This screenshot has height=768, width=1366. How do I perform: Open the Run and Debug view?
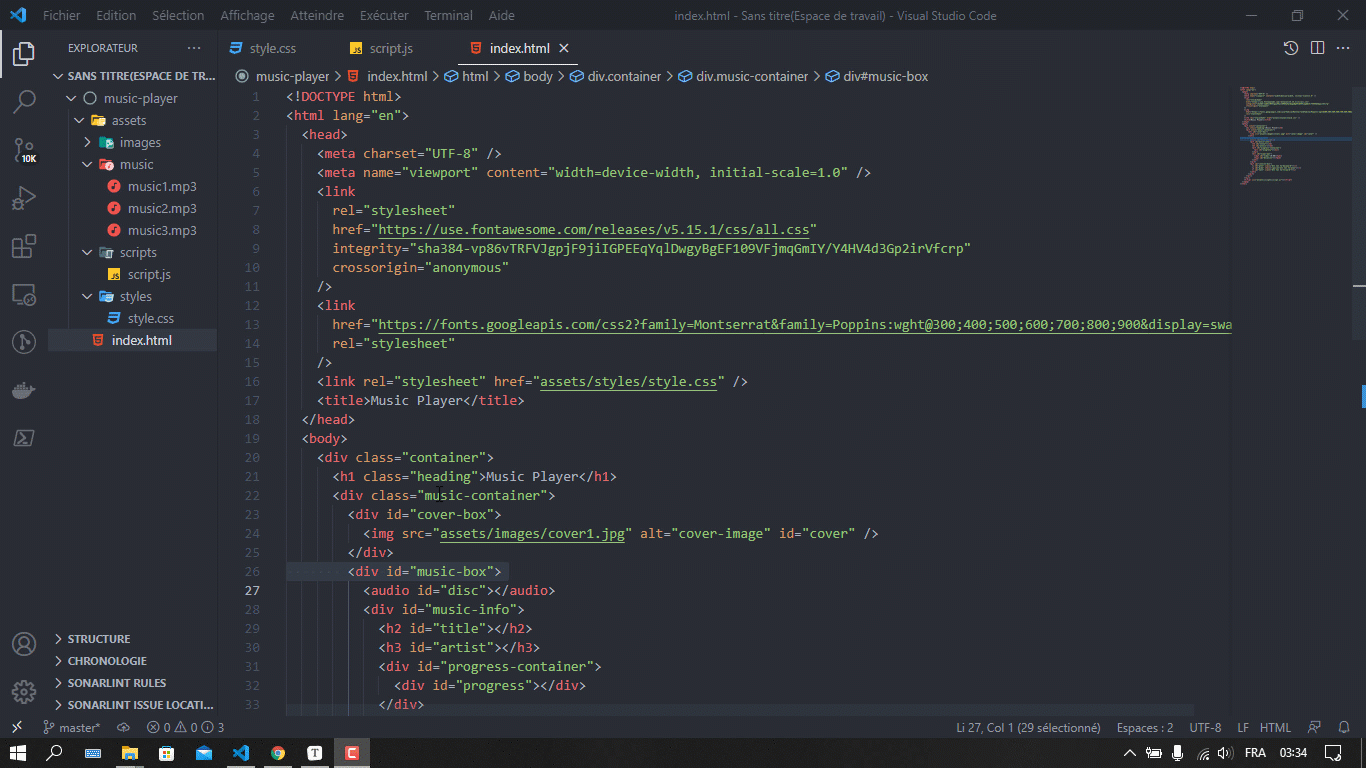coord(24,197)
